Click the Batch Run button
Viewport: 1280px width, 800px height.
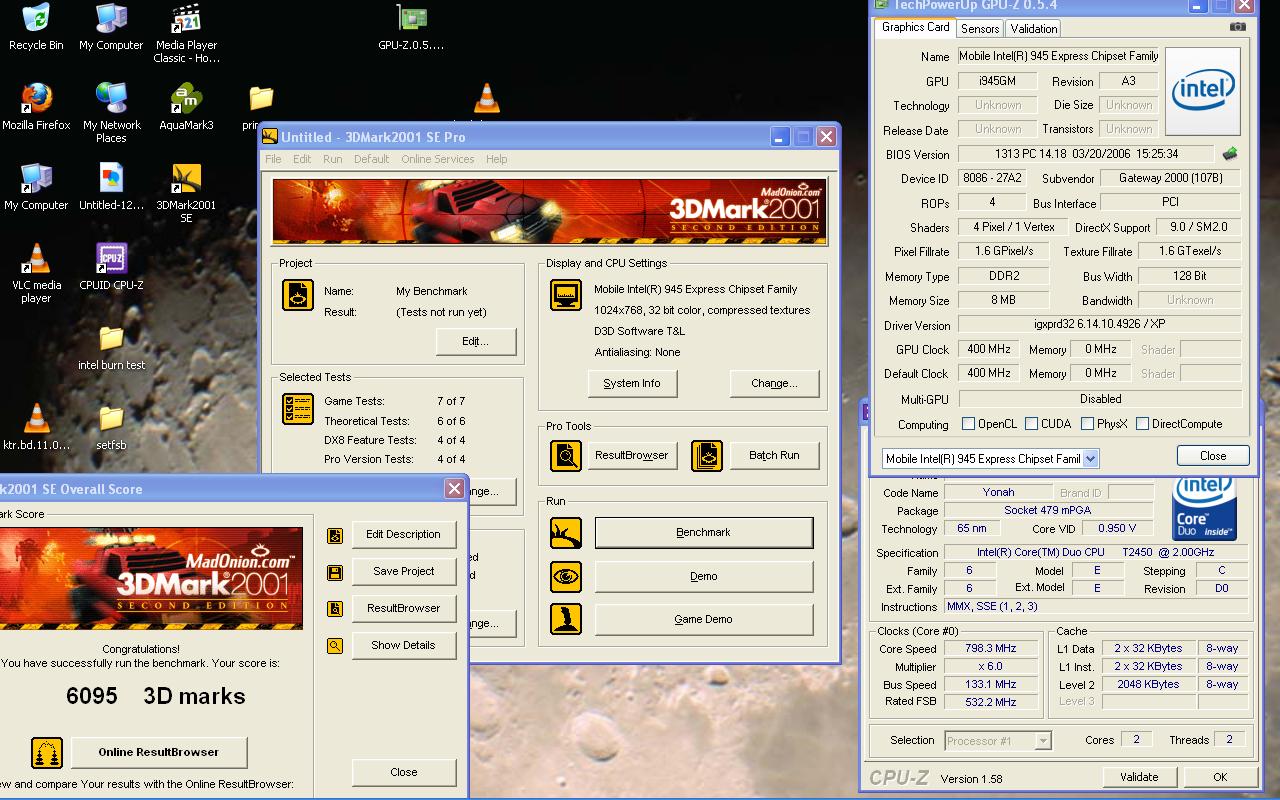click(x=774, y=455)
